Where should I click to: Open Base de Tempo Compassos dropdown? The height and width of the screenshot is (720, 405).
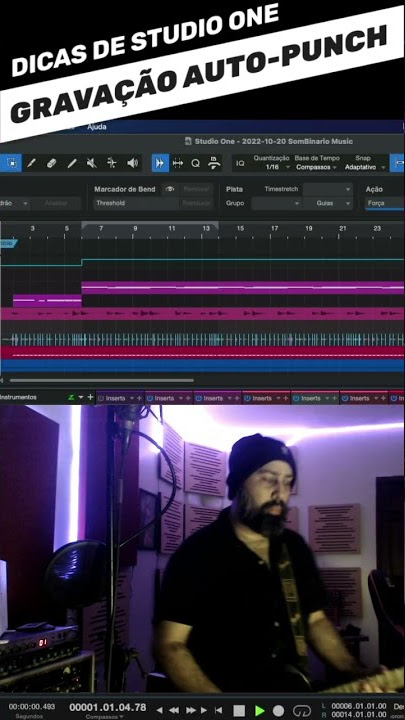pyautogui.click(x=316, y=167)
